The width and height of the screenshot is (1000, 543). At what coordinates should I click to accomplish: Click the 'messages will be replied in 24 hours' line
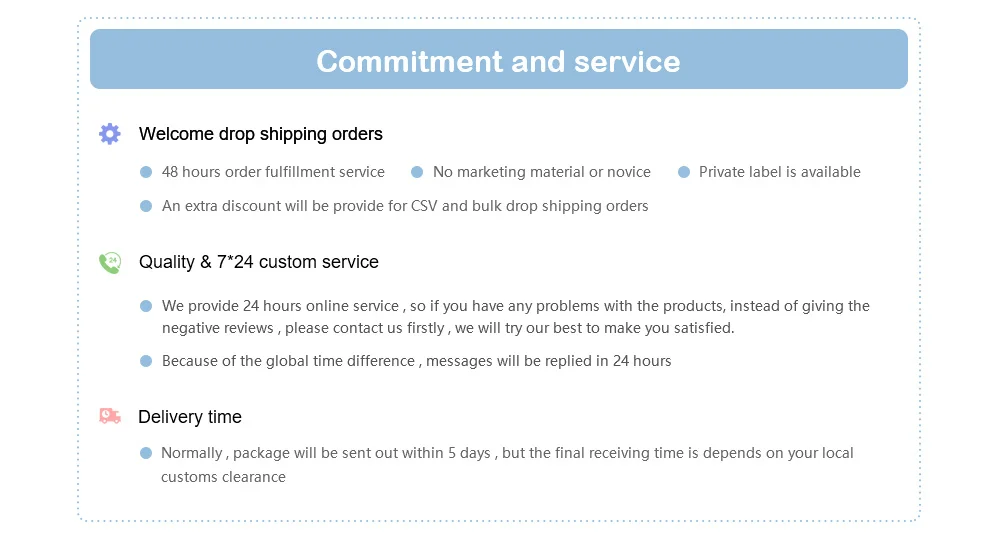tap(416, 361)
